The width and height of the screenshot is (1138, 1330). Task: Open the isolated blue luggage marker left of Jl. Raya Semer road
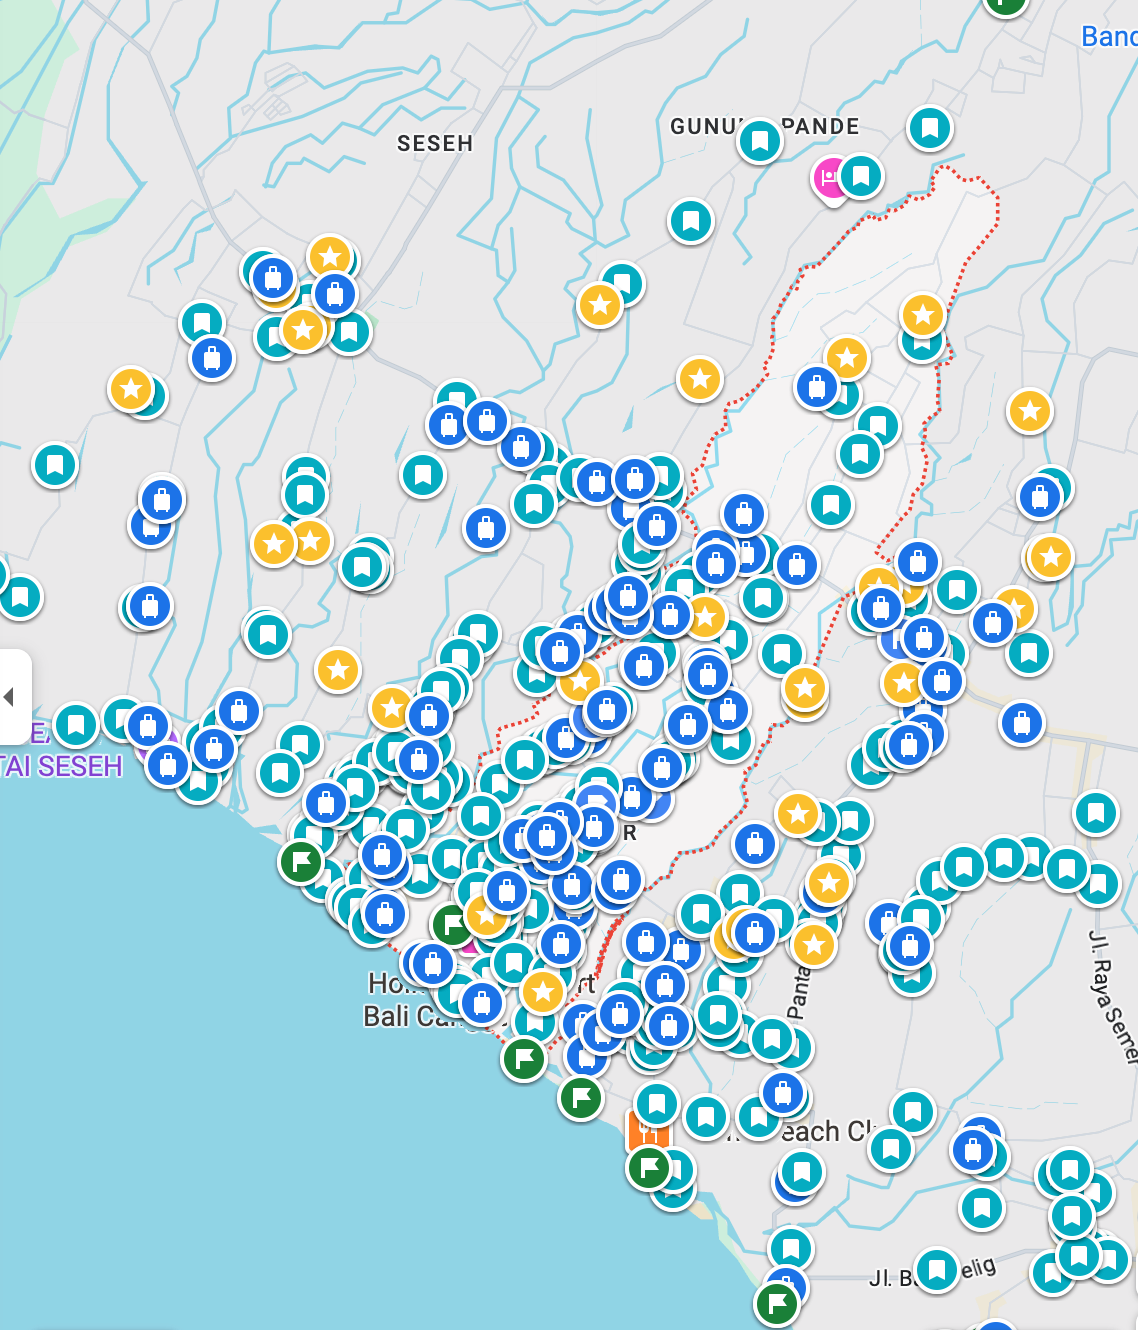point(1021,722)
